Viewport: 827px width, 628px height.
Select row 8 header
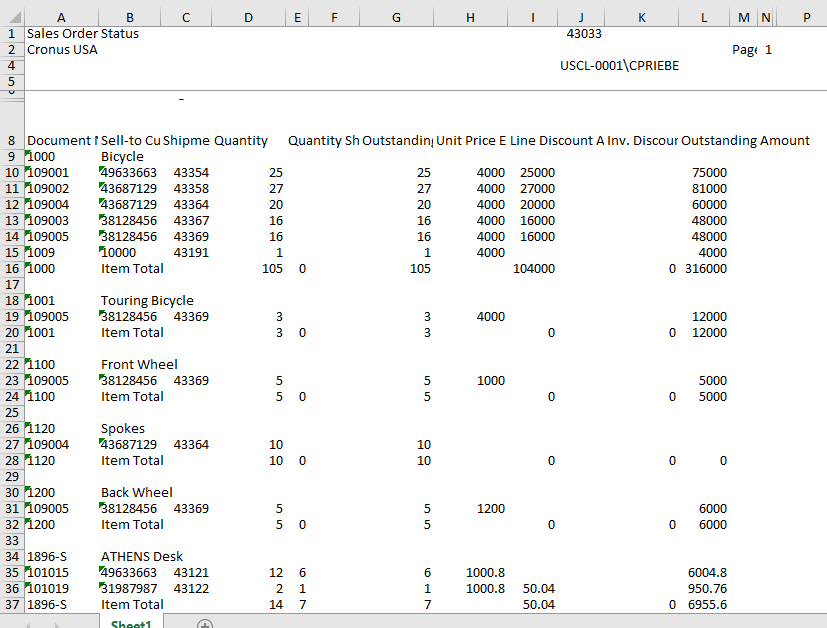pos(11,141)
